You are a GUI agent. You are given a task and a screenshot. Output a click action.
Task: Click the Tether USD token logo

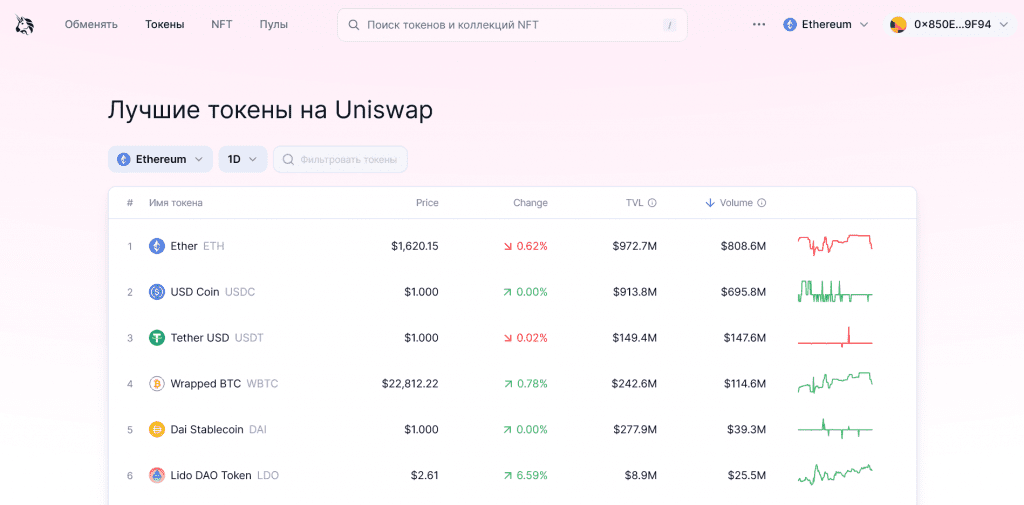157,338
